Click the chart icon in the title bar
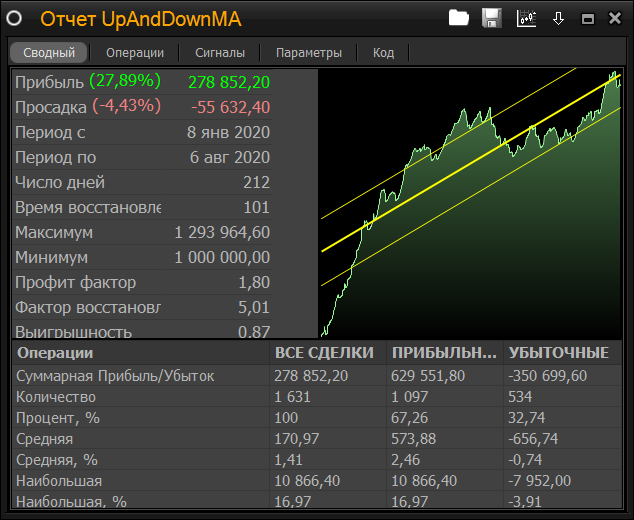The height and width of the screenshot is (520, 634). pos(525,18)
